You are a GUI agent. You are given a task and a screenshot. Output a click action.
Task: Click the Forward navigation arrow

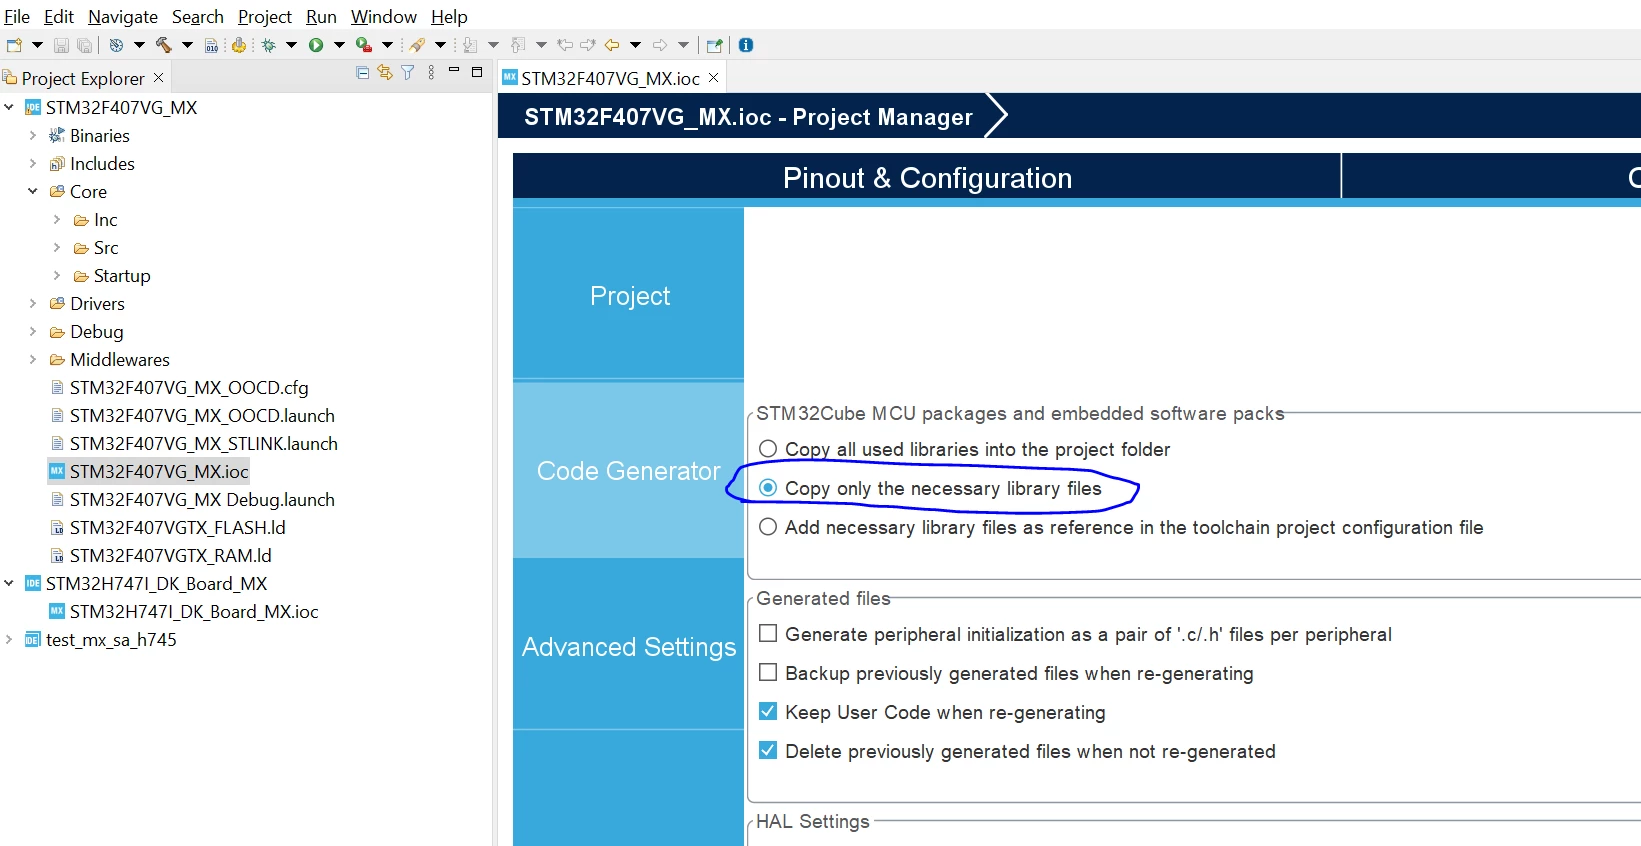click(x=659, y=45)
